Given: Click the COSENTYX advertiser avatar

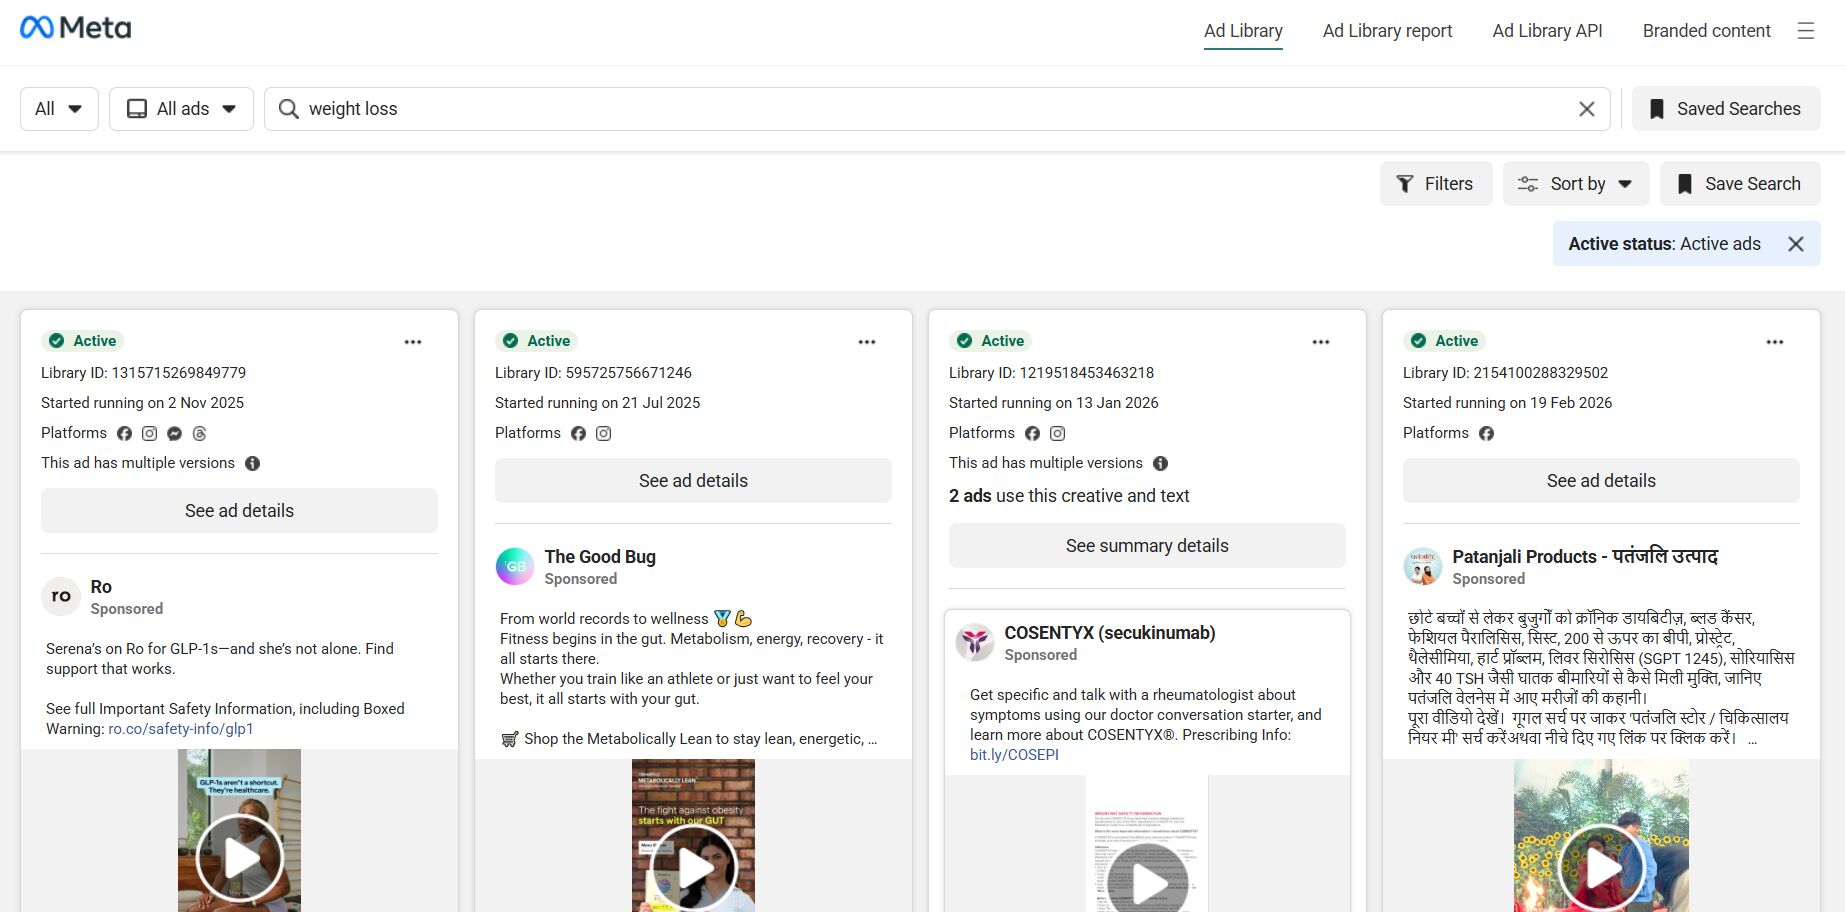Looking at the screenshot, I should [x=974, y=642].
